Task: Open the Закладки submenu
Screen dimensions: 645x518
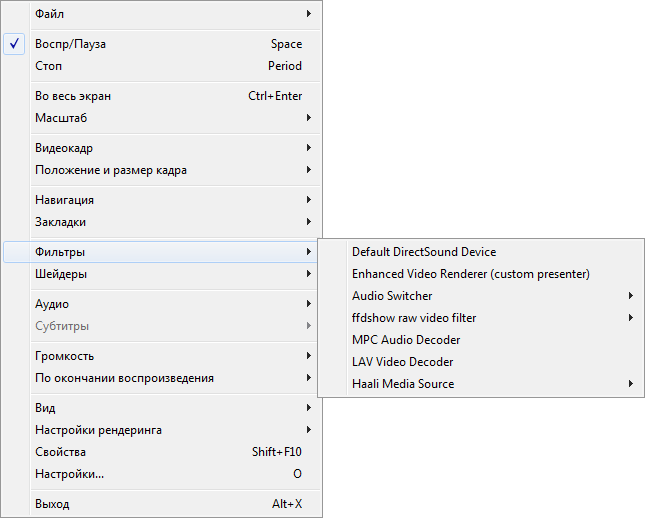Action: [x=60, y=222]
